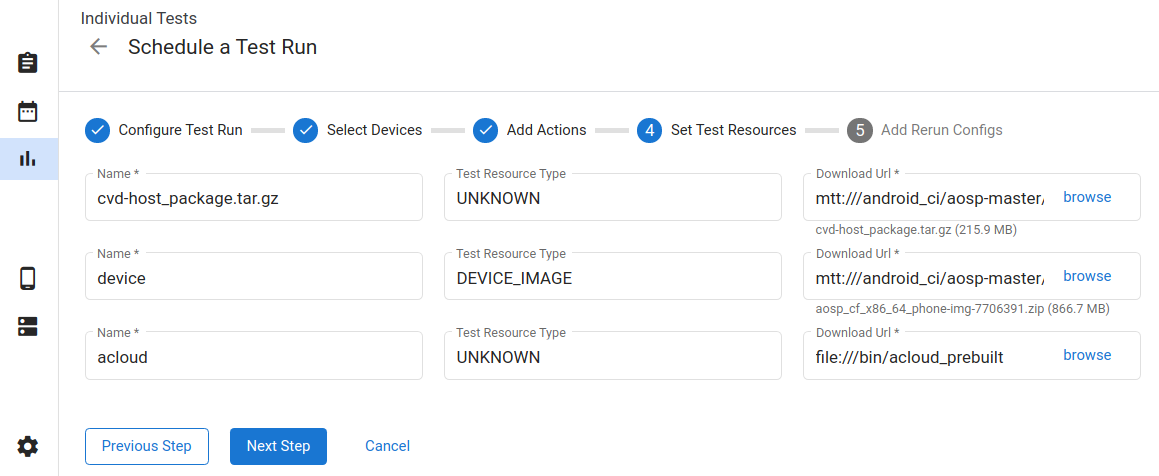Screen dimensions: 1159x476
Task: Edit the Name field containing acloud
Action: (254, 357)
